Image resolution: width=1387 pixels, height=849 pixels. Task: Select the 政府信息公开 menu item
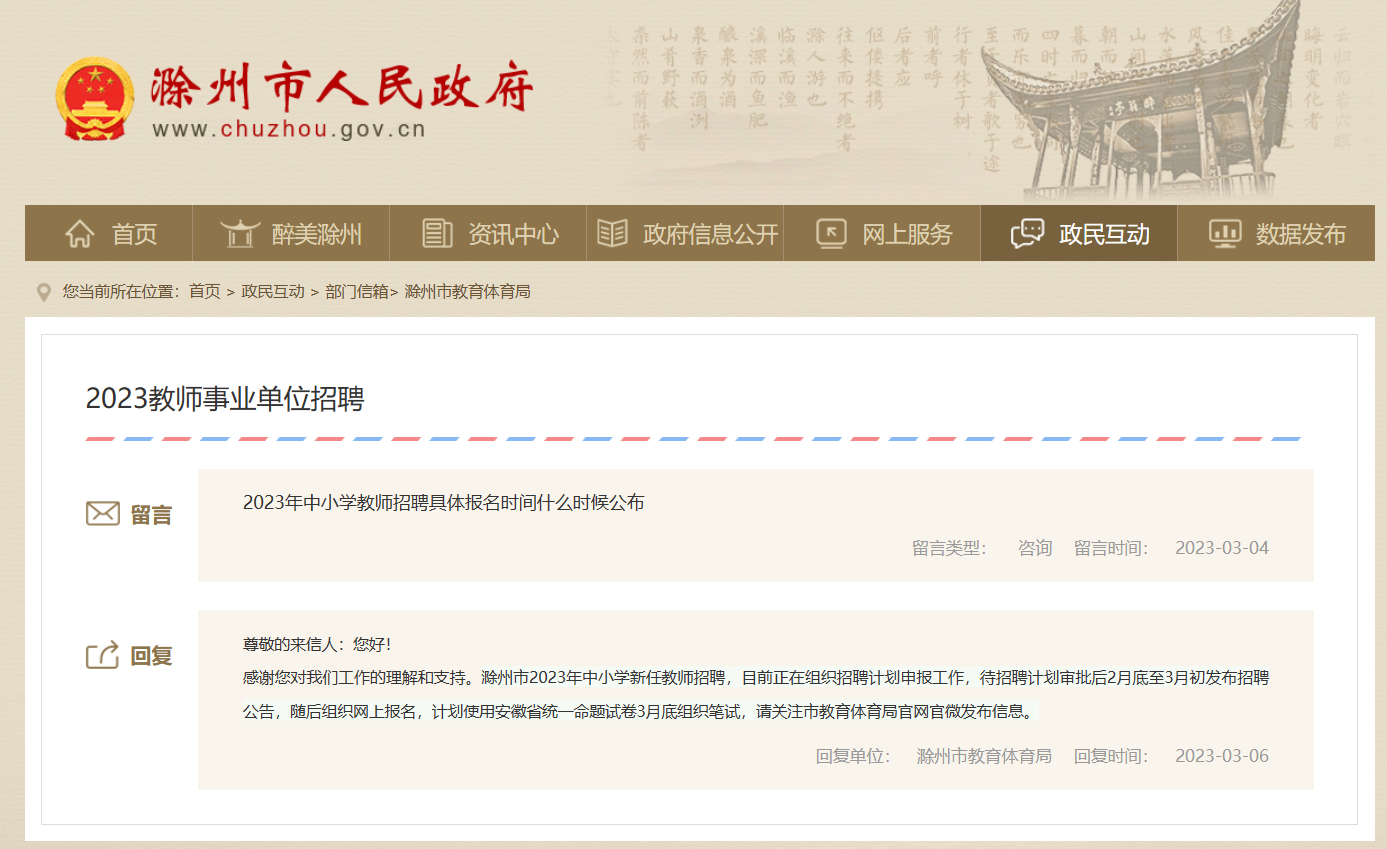pyautogui.click(x=710, y=234)
